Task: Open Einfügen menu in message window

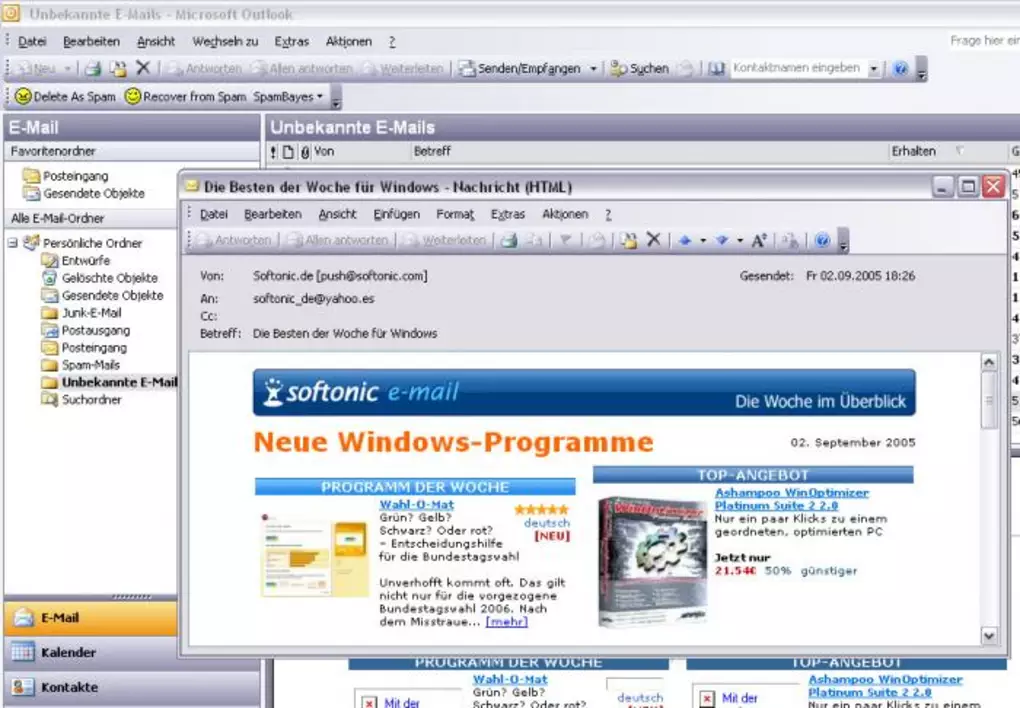Action: coord(396,214)
